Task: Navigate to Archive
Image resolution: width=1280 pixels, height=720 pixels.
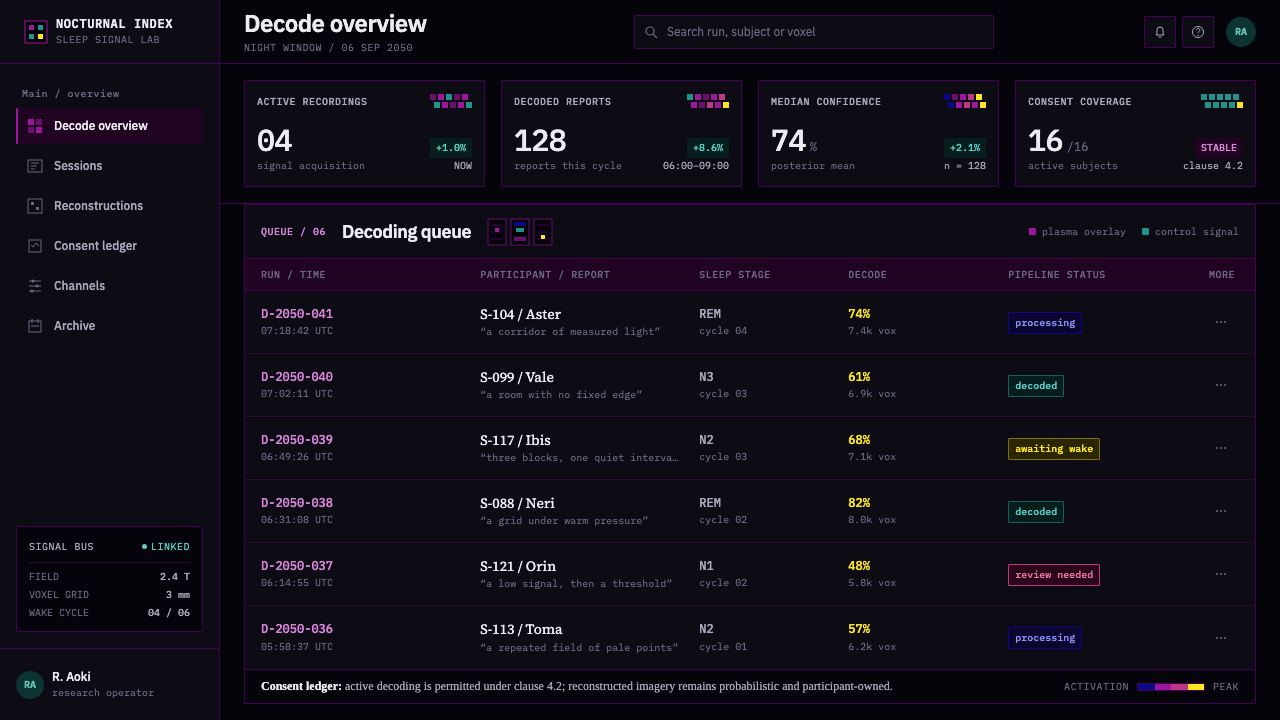Action: pyautogui.click(x=110, y=326)
